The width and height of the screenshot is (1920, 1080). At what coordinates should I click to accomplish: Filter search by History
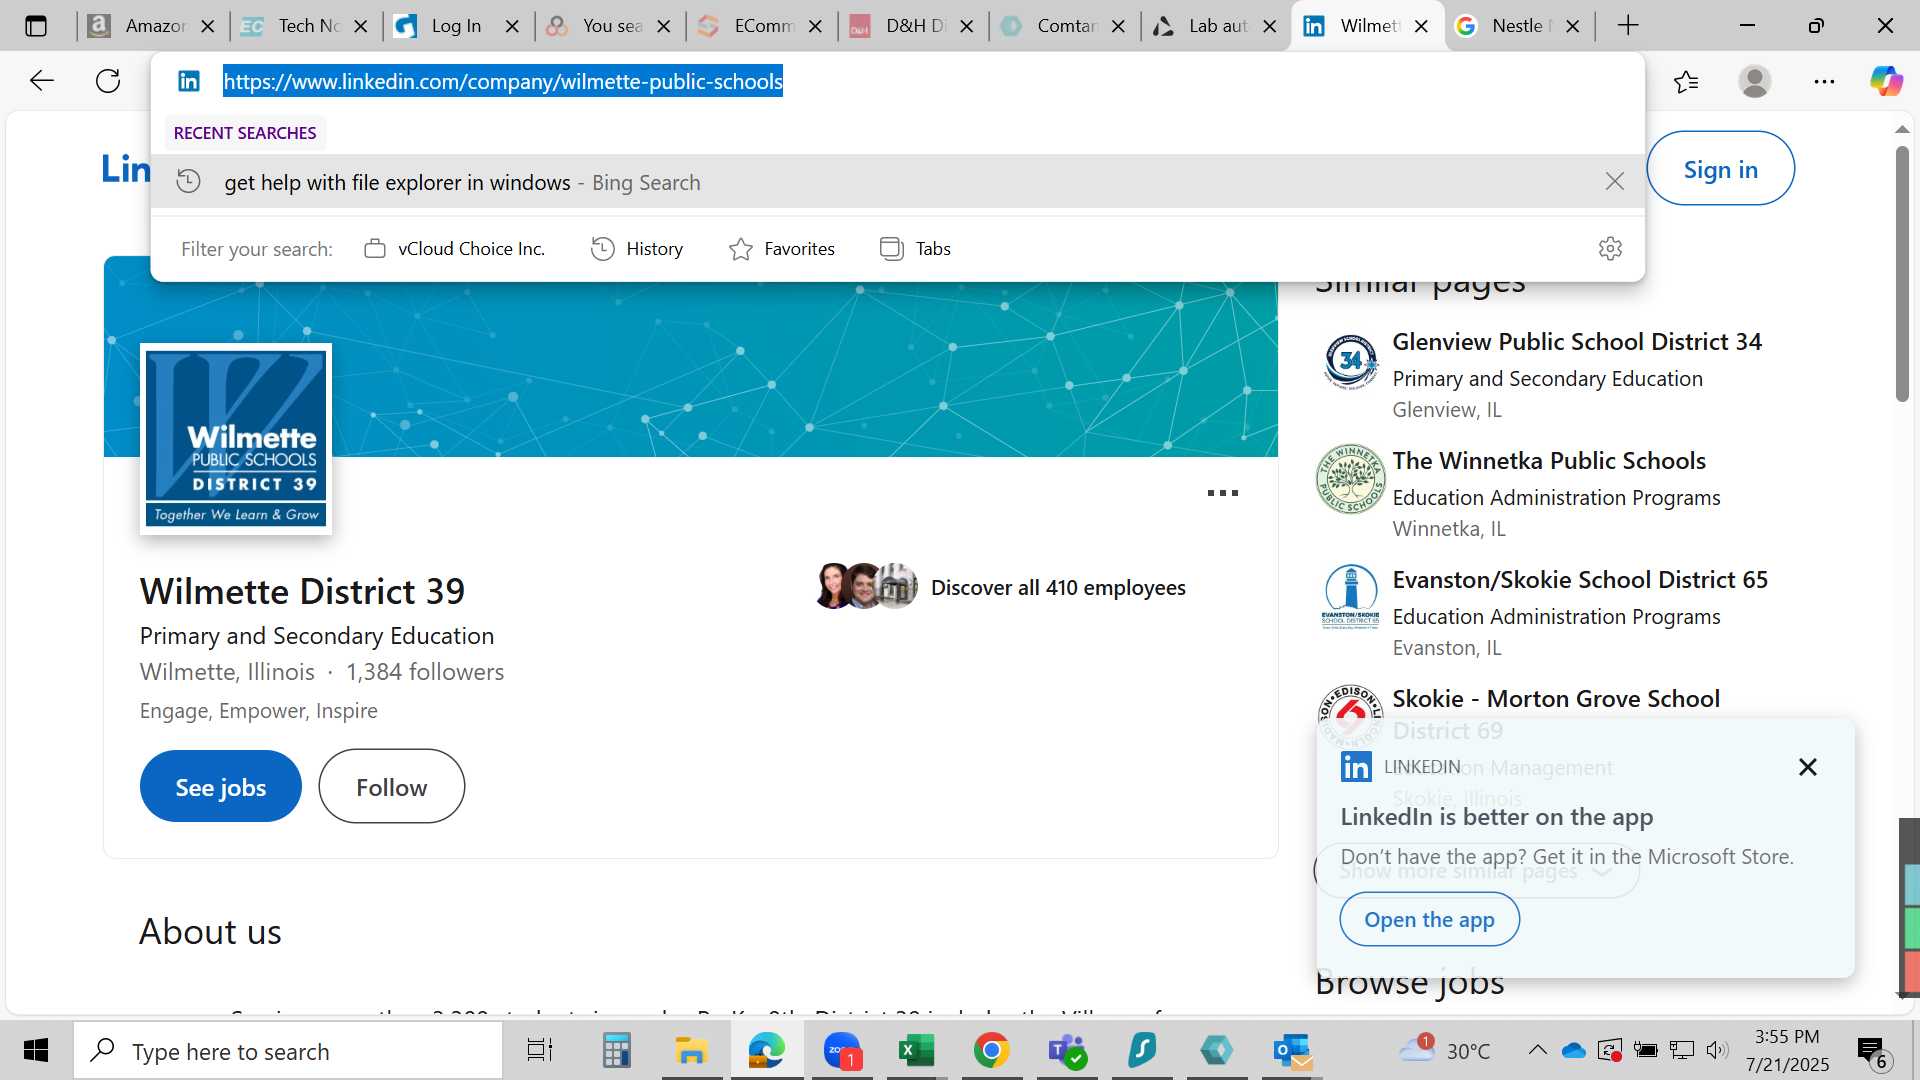tap(637, 249)
